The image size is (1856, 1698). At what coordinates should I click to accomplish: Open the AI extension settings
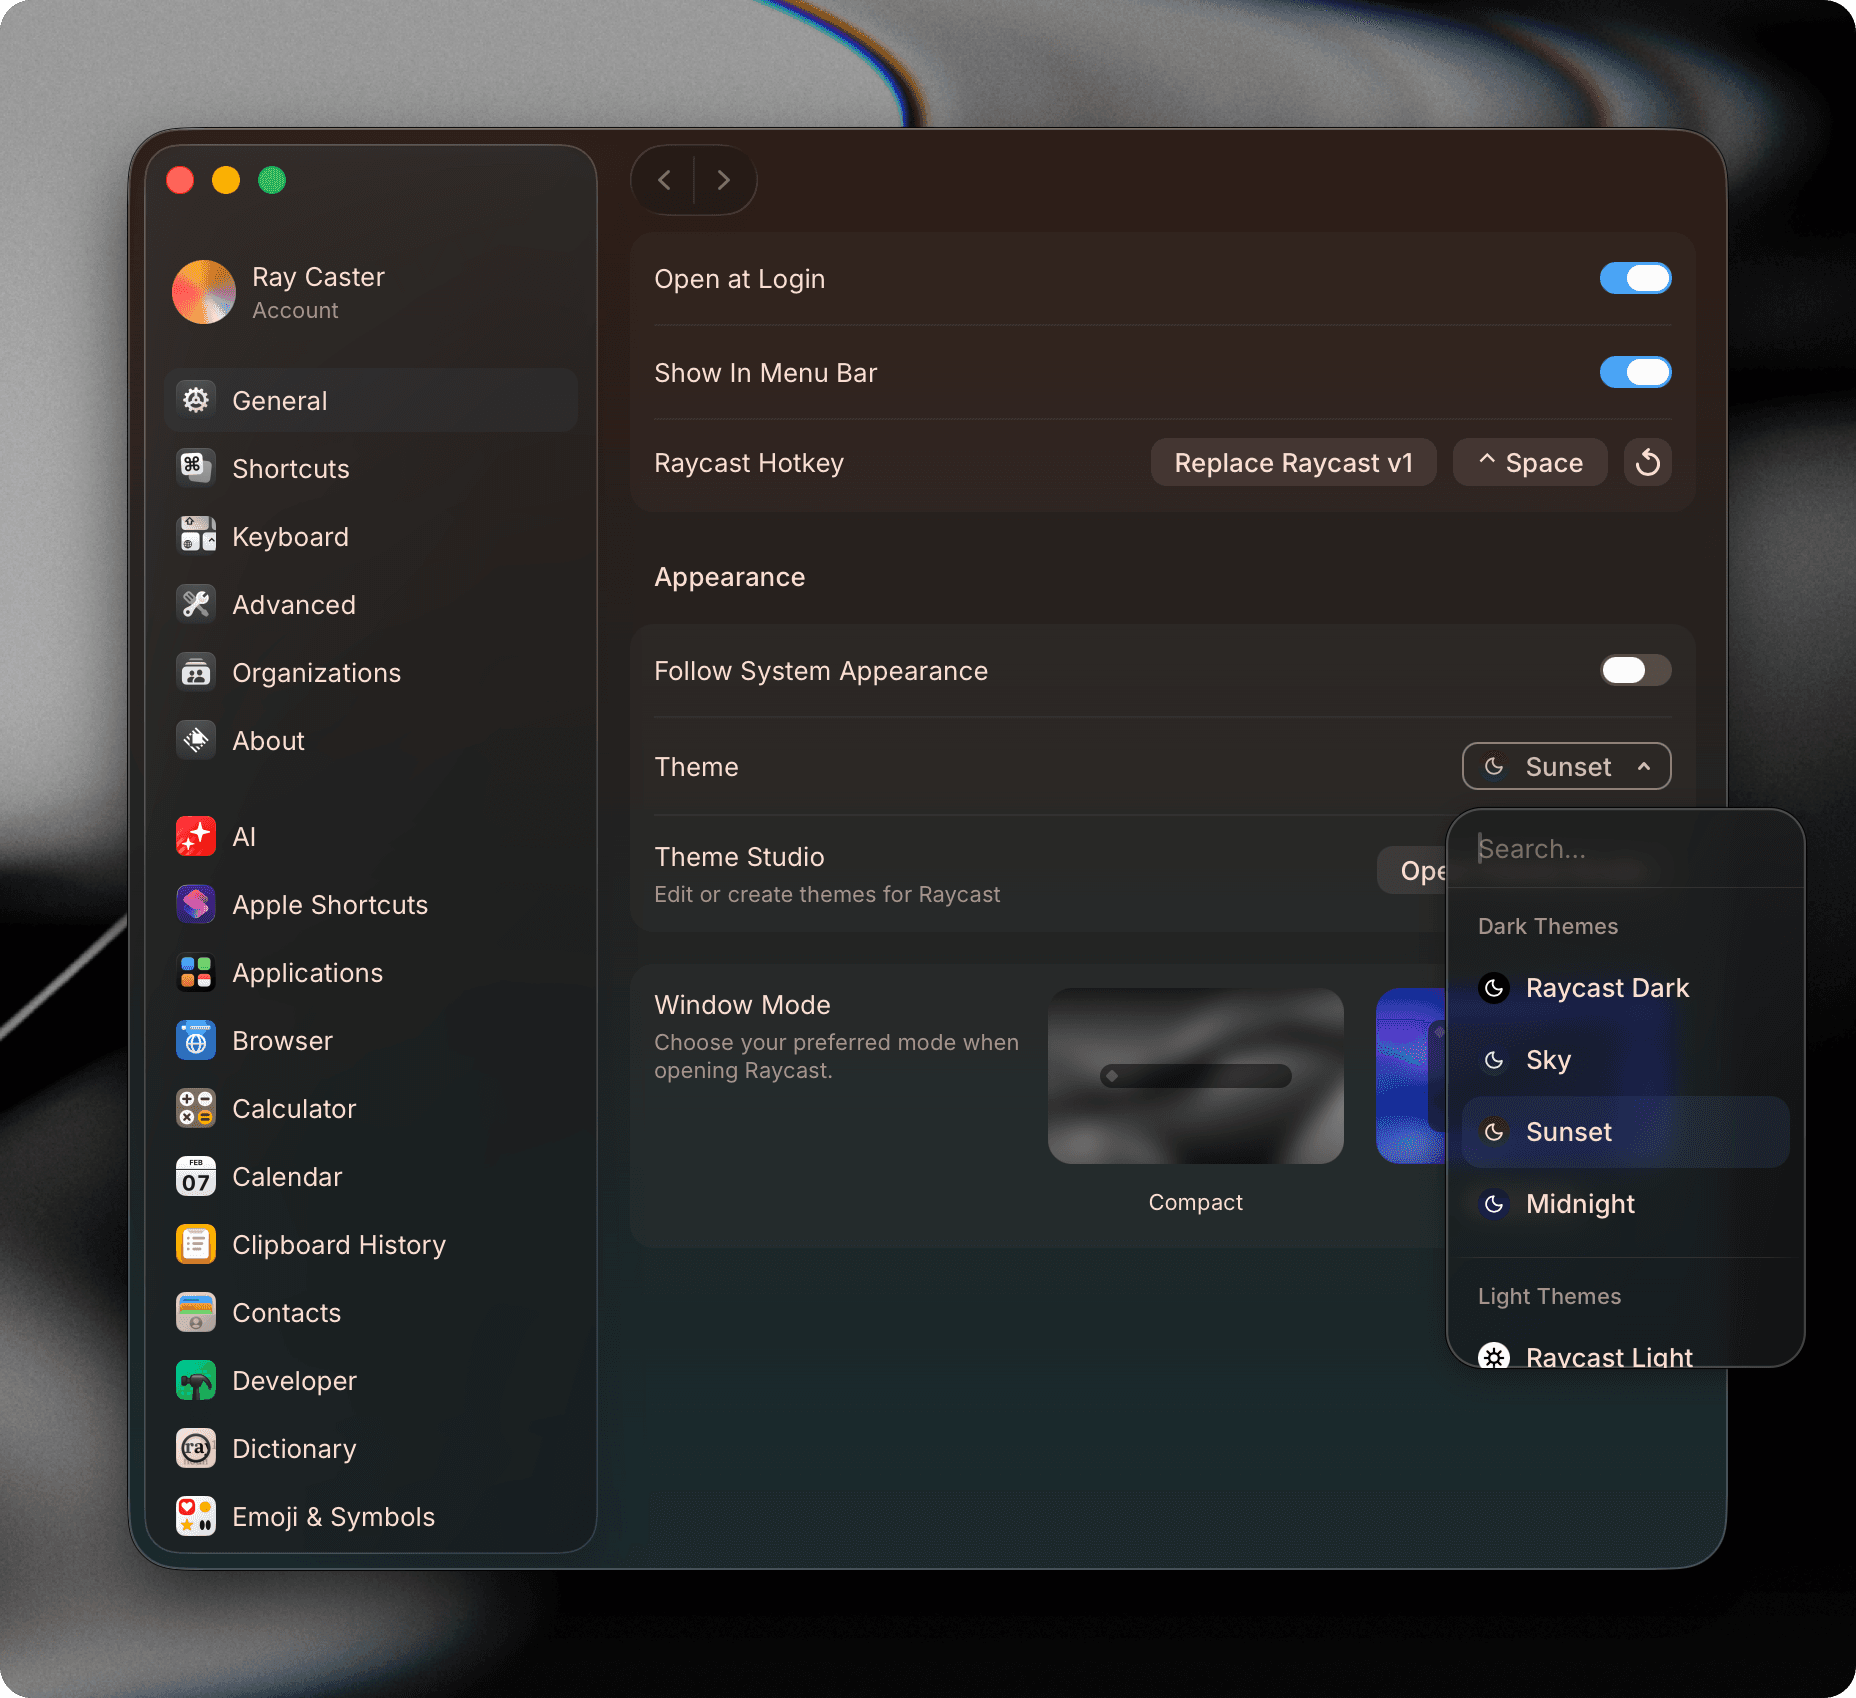[243, 836]
